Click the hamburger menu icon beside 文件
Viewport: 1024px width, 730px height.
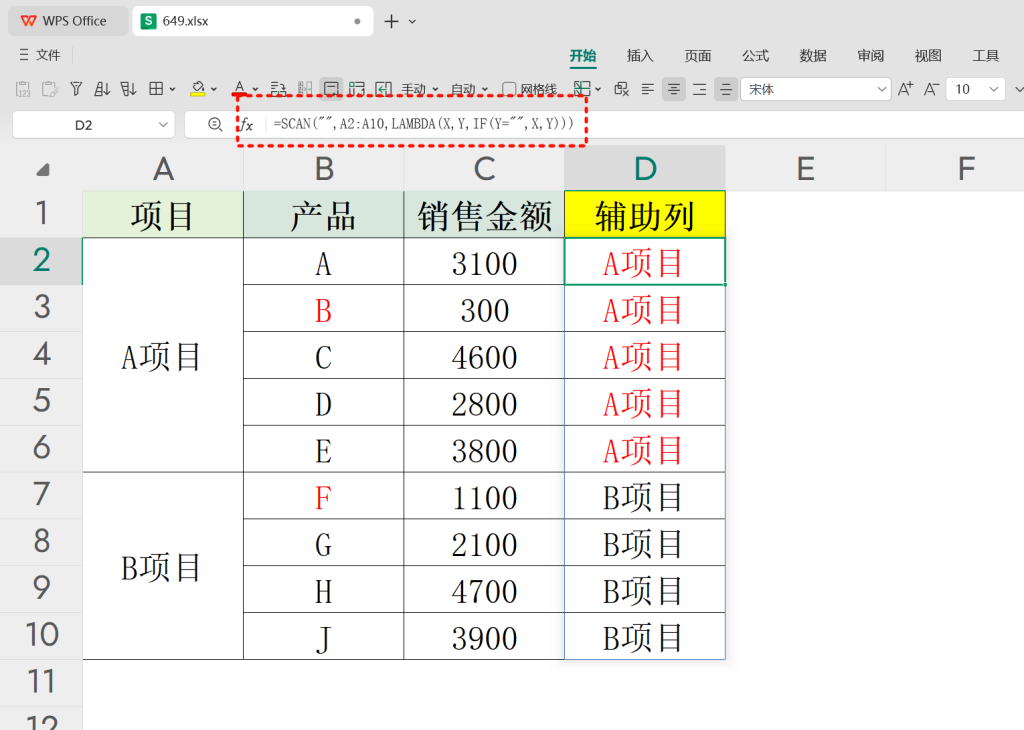coord(24,56)
